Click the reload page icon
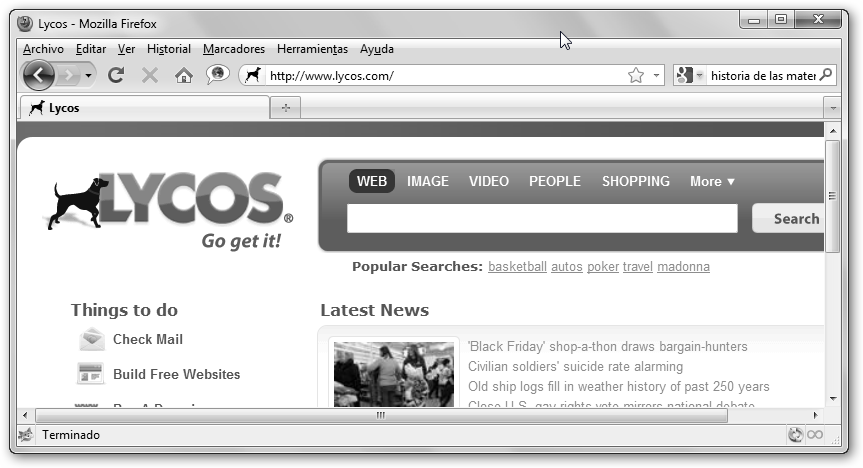 (x=116, y=75)
